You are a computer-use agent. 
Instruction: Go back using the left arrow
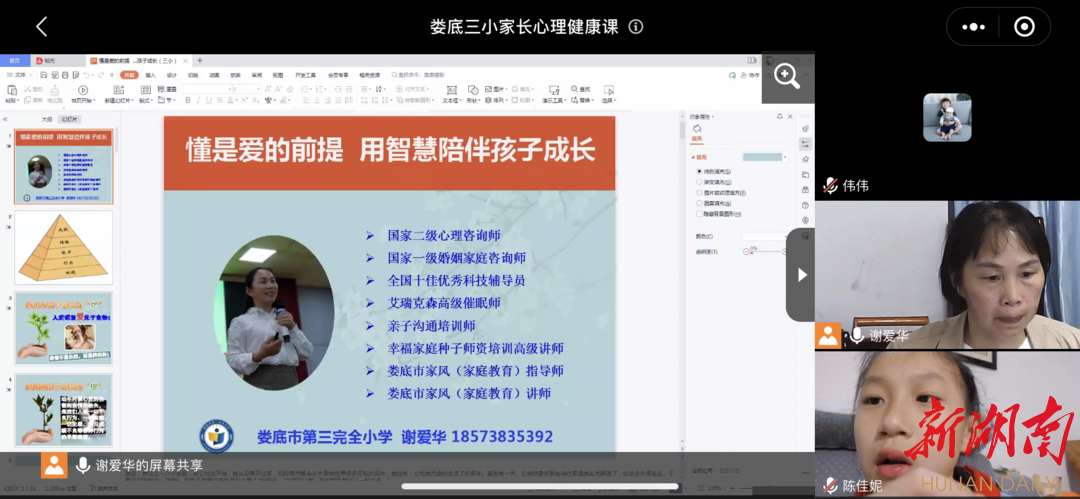(41, 27)
